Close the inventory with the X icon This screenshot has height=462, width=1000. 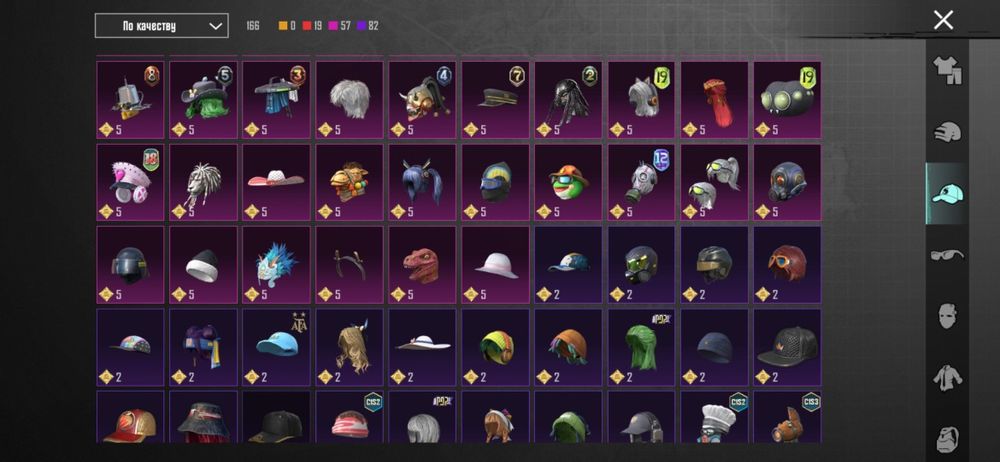pyautogui.click(x=943, y=20)
